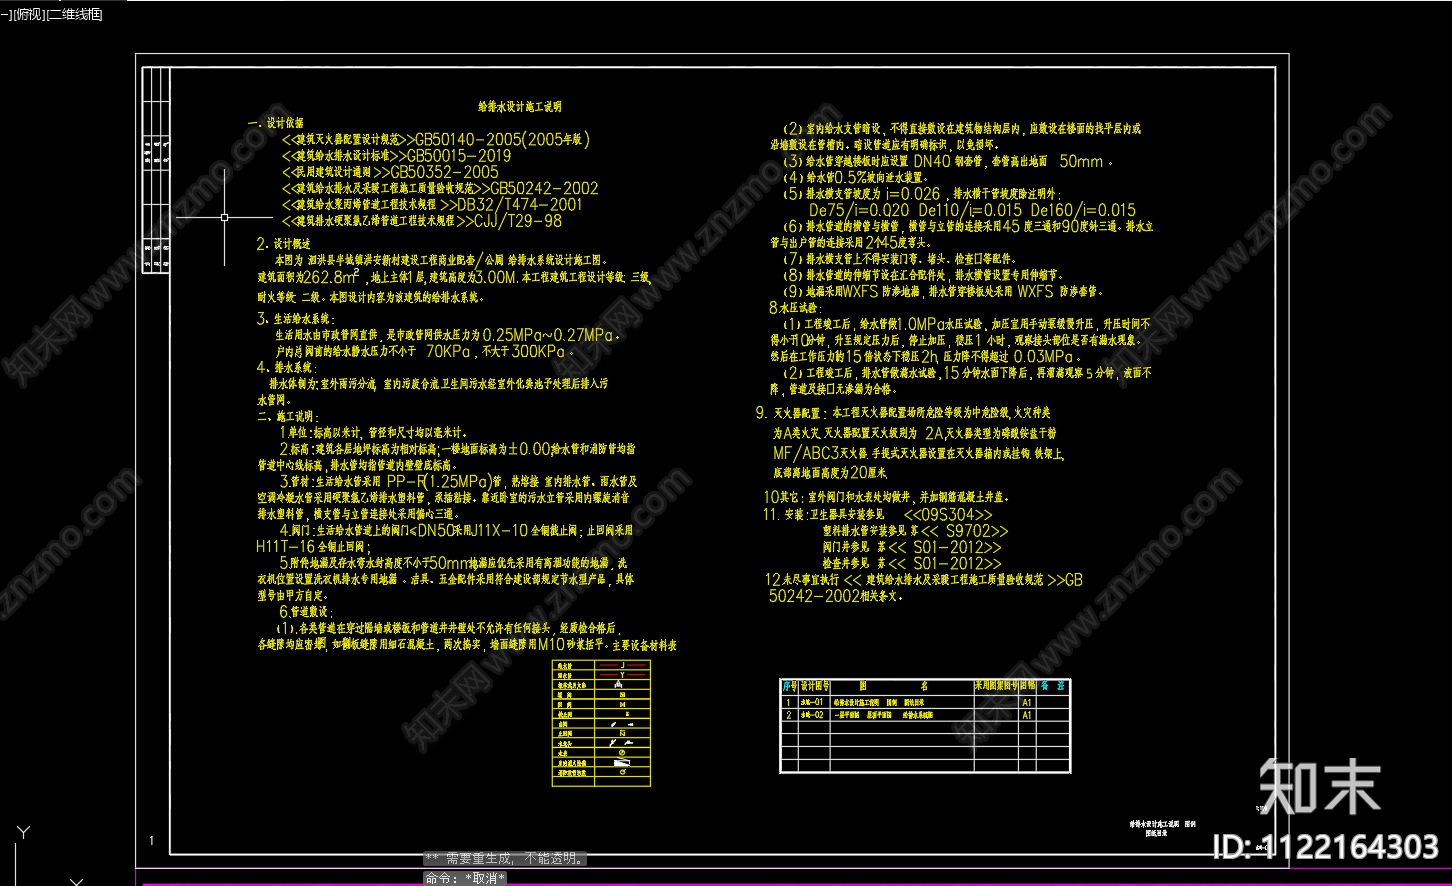Select the 3.生活给水系统 heading

tap(295, 319)
